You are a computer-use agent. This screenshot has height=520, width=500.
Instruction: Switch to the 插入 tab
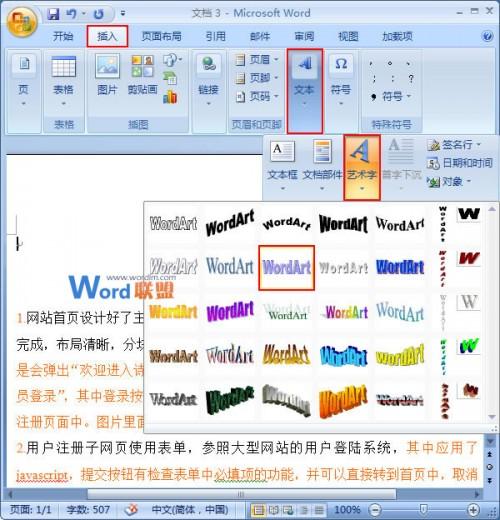(x=107, y=36)
